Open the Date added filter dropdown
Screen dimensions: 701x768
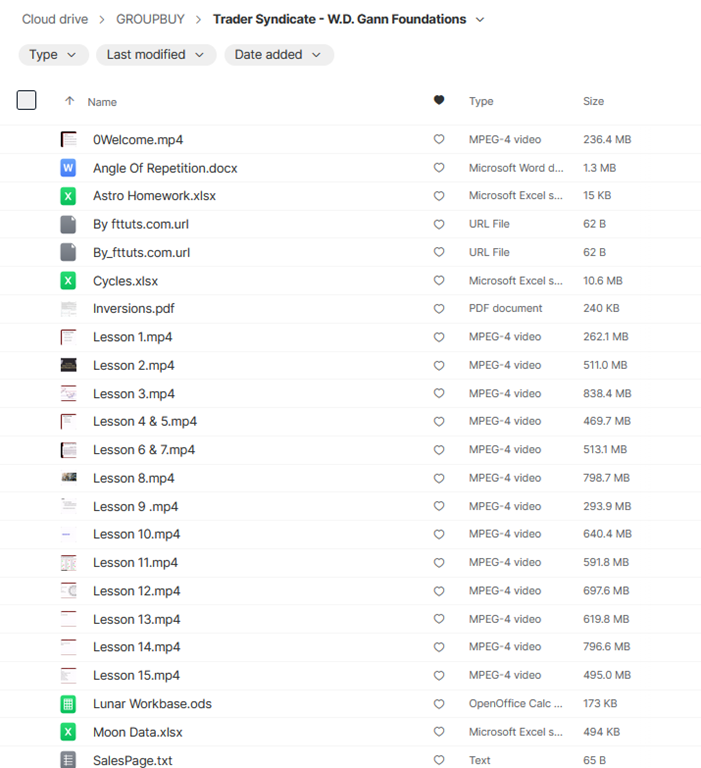[x=278, y=55]
